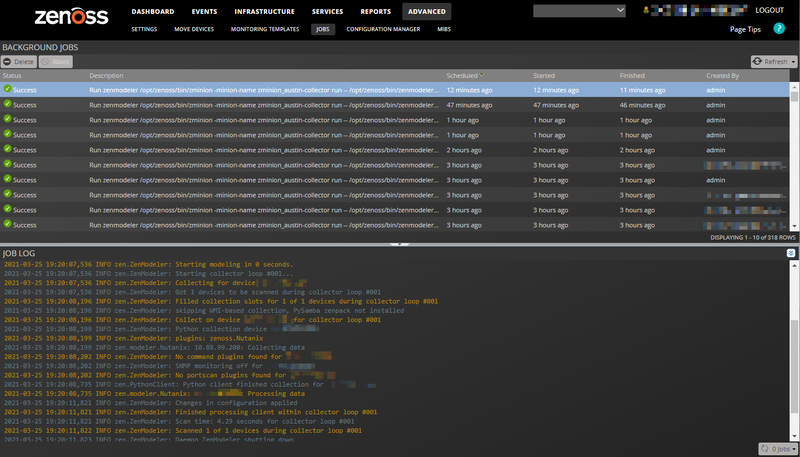Click 'Finished' cell 46 minutes ago

point(642,105)
